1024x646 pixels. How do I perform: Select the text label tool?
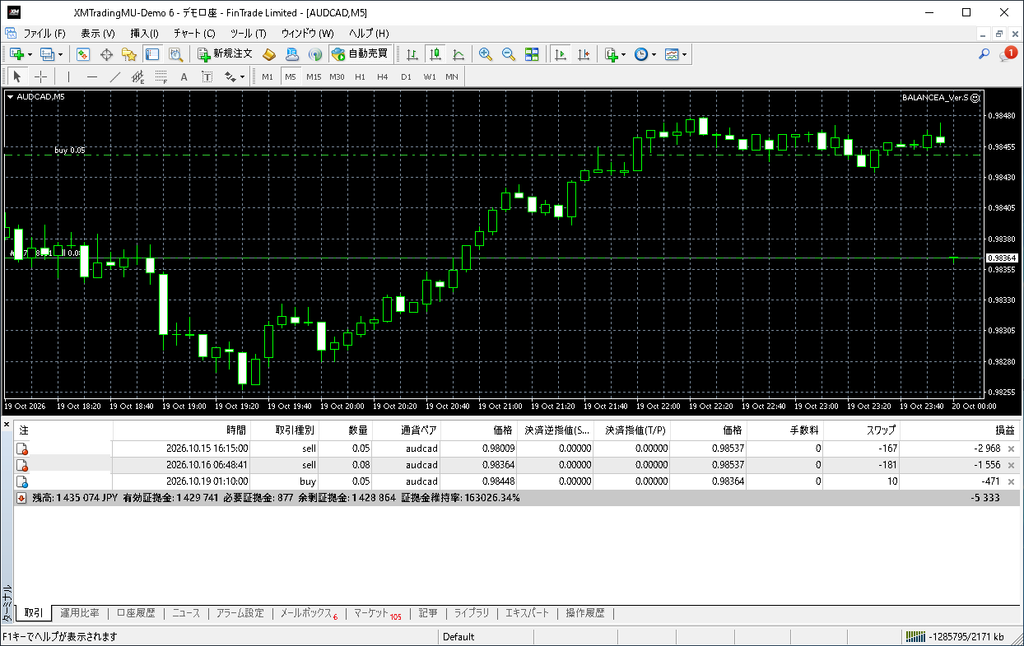[x=207, y=76]
